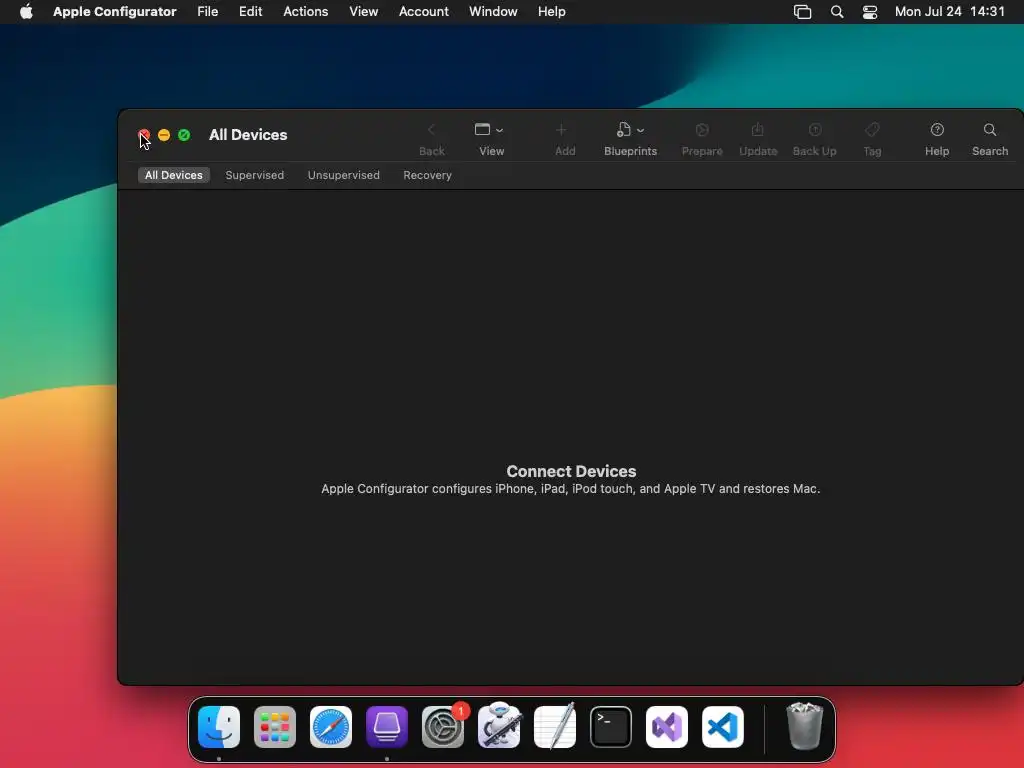Viewport: 1024px width, 768px height.
Task: Click the Search magnifier in toolbar
Action: pos(990,130)
